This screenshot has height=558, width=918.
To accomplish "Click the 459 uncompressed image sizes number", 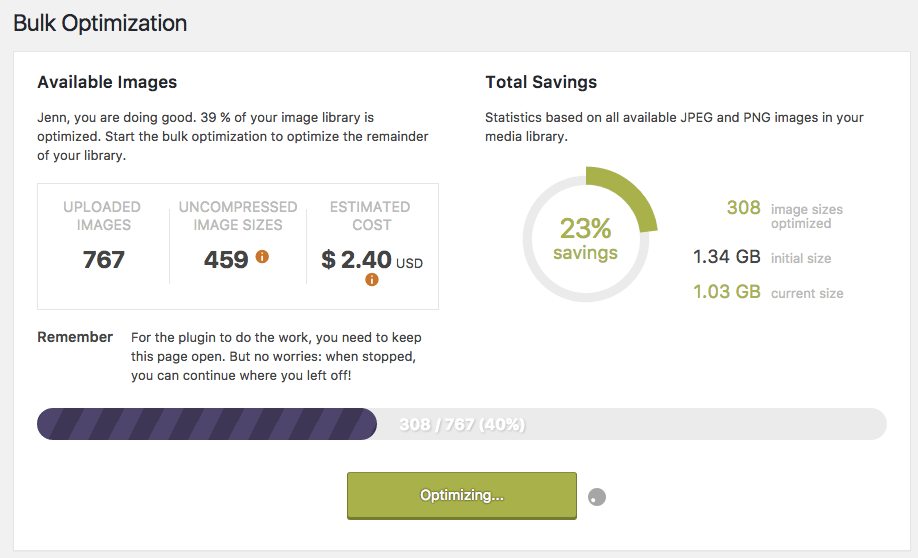I will click(x=226, y=259).
